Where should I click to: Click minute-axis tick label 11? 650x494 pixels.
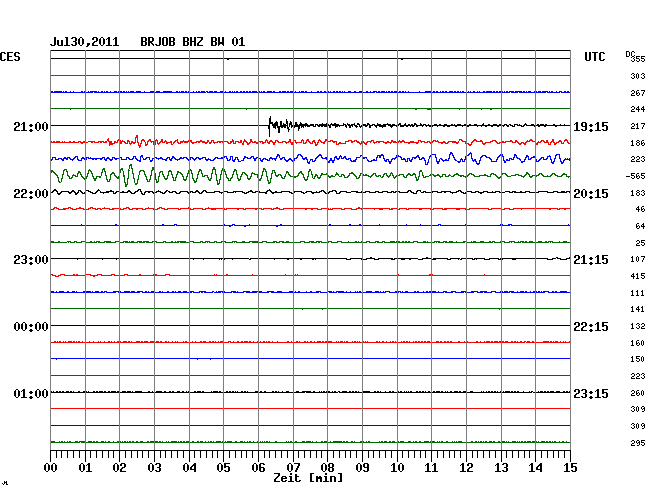pyautogui.click(x=431, y=468)
